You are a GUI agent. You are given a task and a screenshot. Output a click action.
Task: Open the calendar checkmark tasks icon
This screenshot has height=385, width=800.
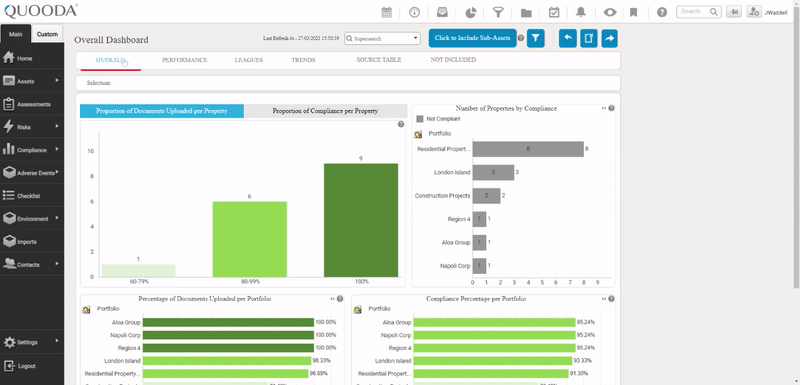tap(554, 12)
